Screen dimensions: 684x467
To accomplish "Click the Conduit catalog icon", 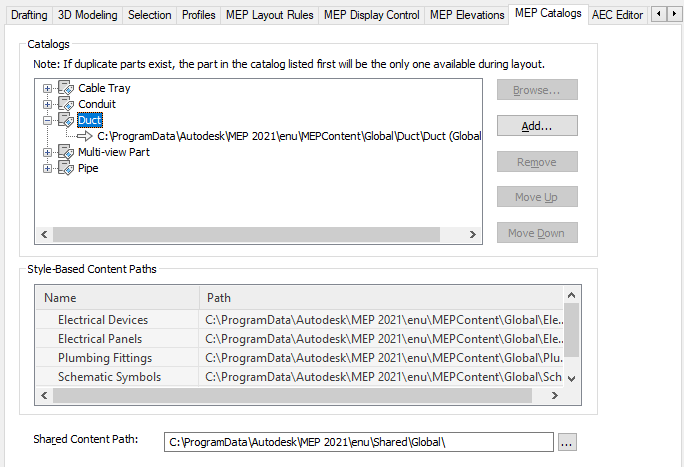I will (x=66, y=105).
